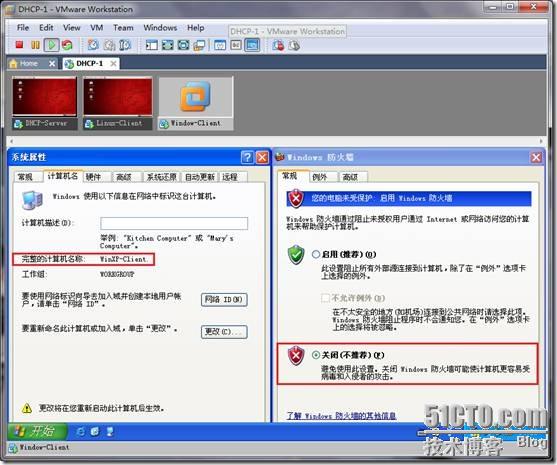Click the summary view toolbar icon
Image resolution: width=557 pixels, height=465 pixels.
click(220, 45)
